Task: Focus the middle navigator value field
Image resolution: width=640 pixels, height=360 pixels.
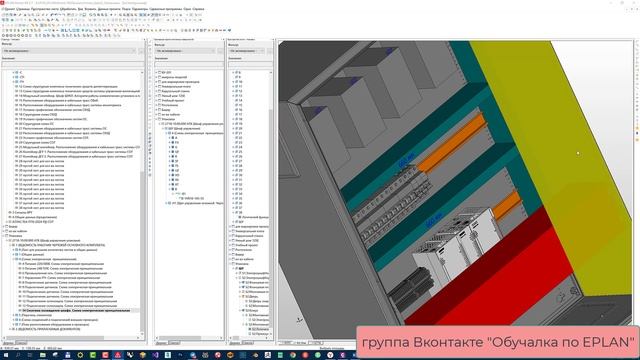Action: click(189, 64)
